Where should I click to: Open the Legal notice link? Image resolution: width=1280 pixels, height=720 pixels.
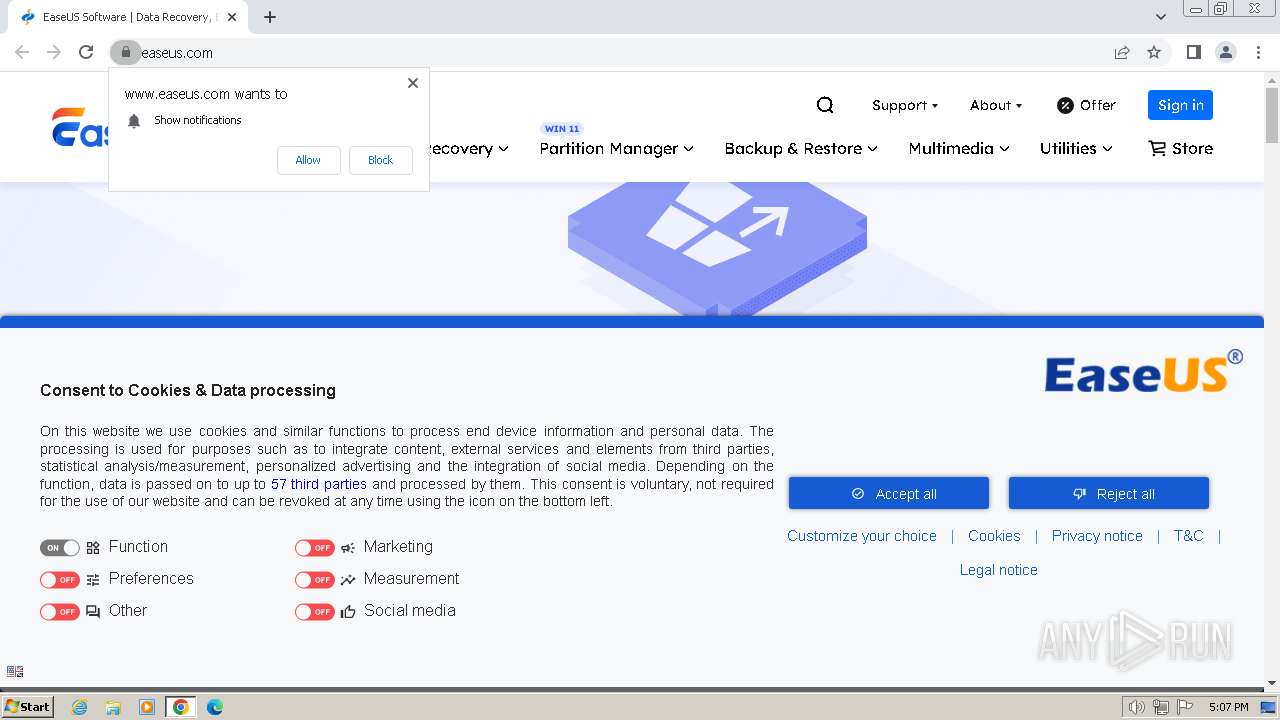coord(999,570)
